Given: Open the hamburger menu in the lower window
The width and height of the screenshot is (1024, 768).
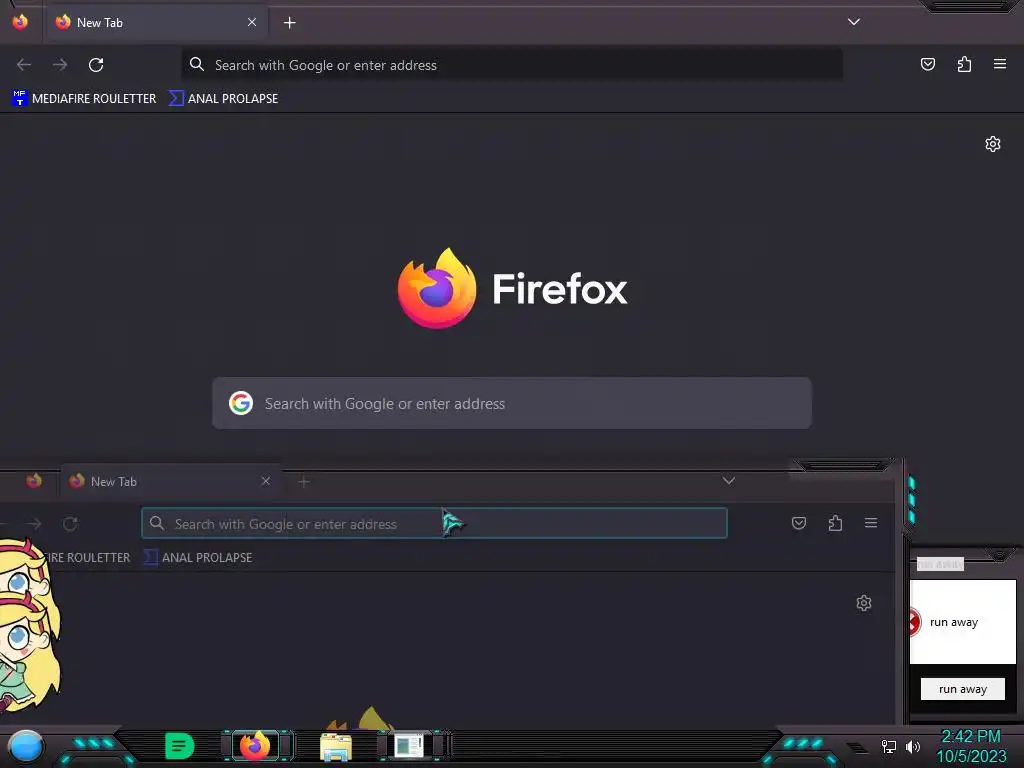Looking at the screenshot, I should (871, 523).
